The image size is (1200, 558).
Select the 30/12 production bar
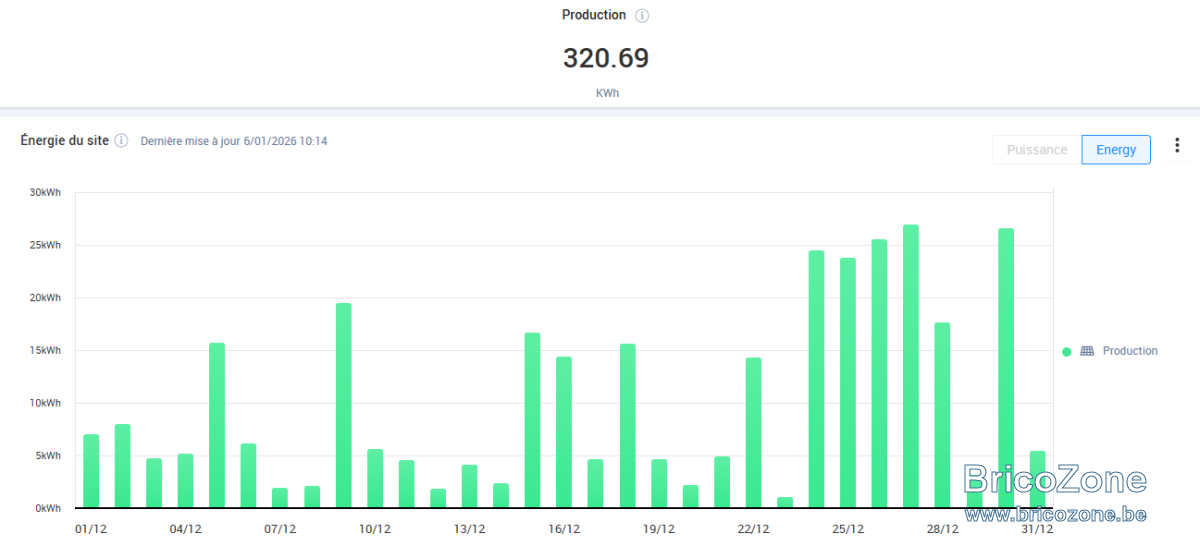1006,368
